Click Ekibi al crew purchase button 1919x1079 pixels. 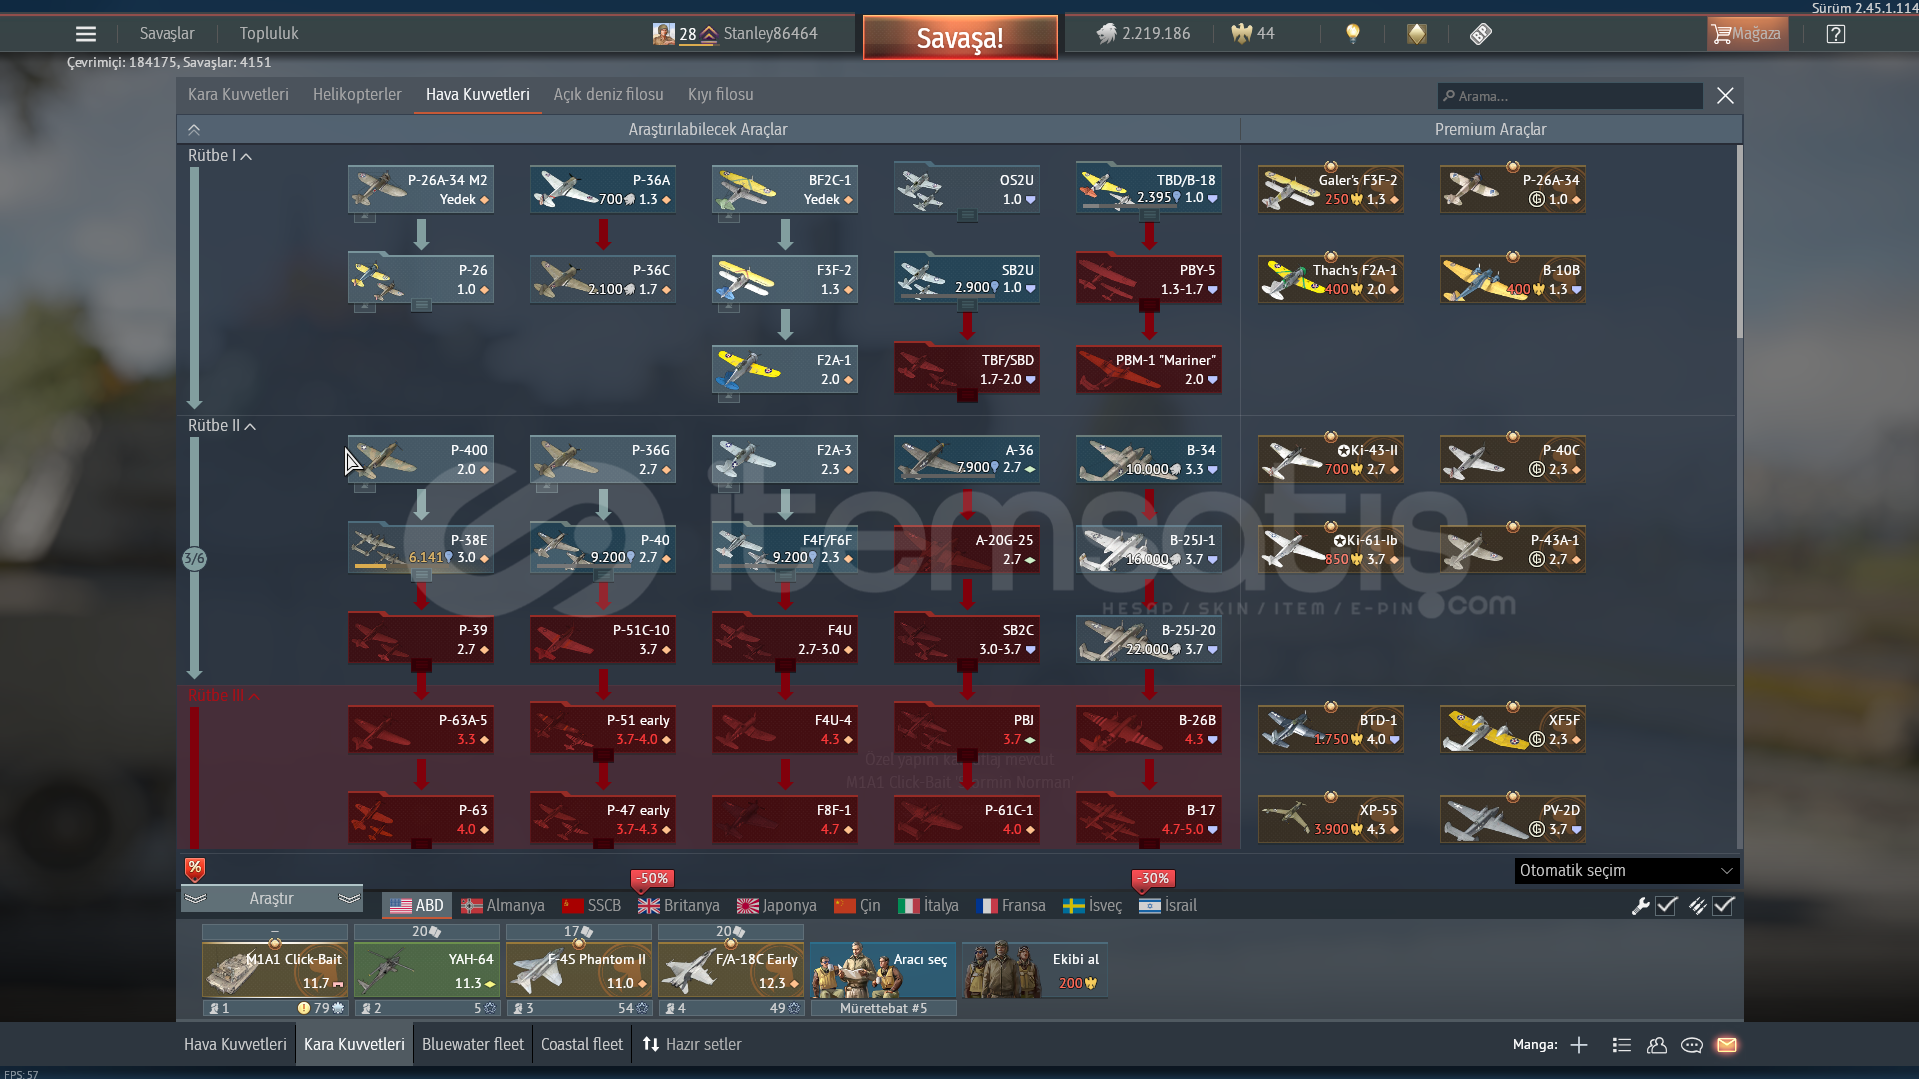[x=1035, y=970]
